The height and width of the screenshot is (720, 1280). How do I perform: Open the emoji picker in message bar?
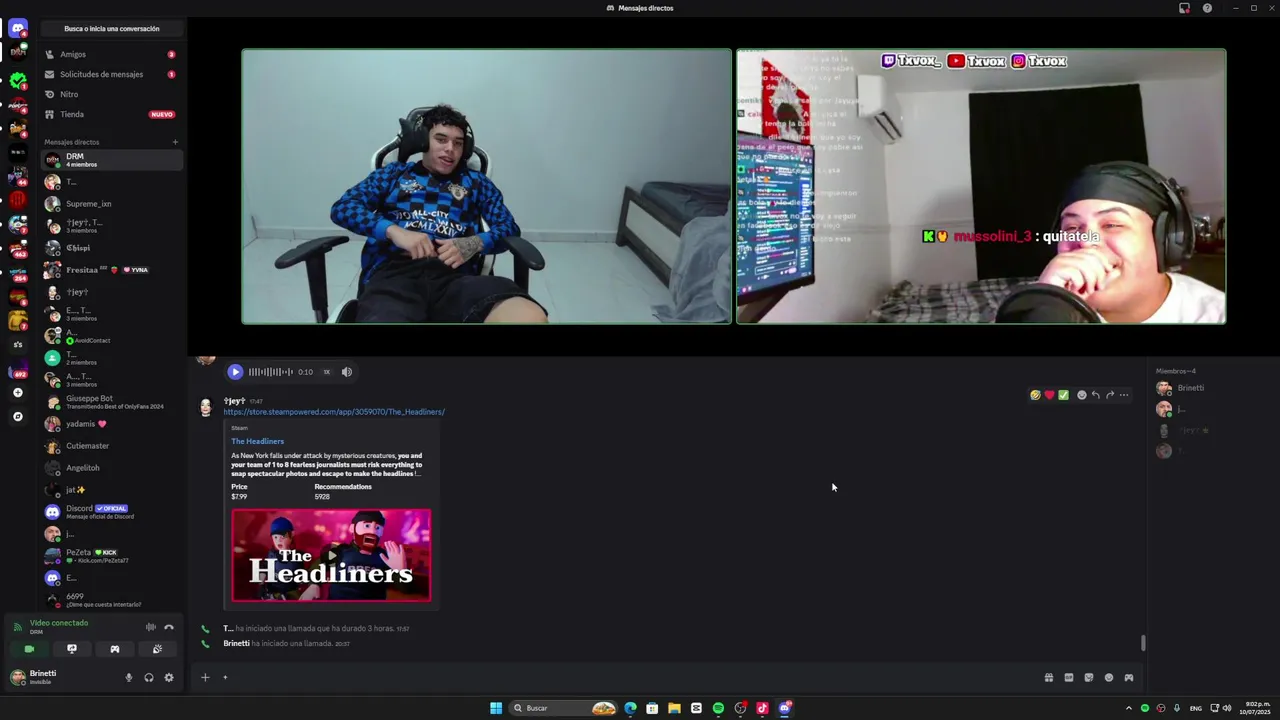1108,677
